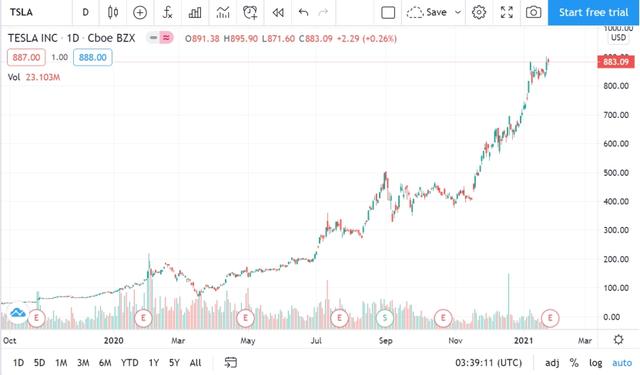
Task: Select the YTD date range
Action: (129, 363)
